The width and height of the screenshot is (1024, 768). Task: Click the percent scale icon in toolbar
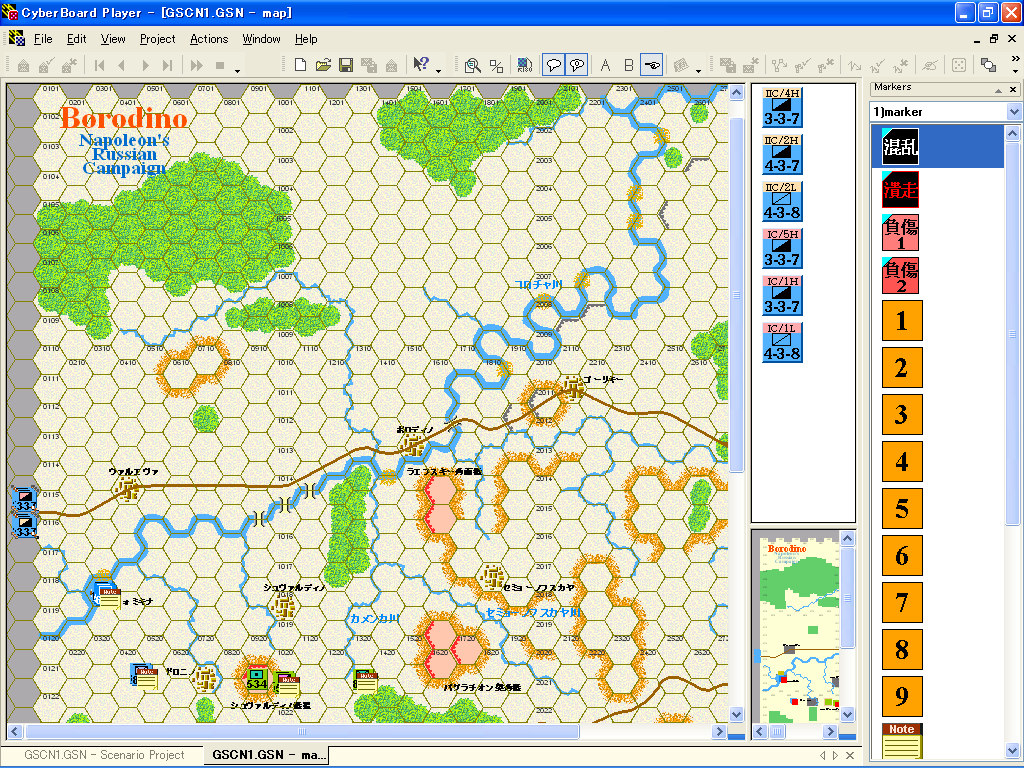(x=496, y=65)
